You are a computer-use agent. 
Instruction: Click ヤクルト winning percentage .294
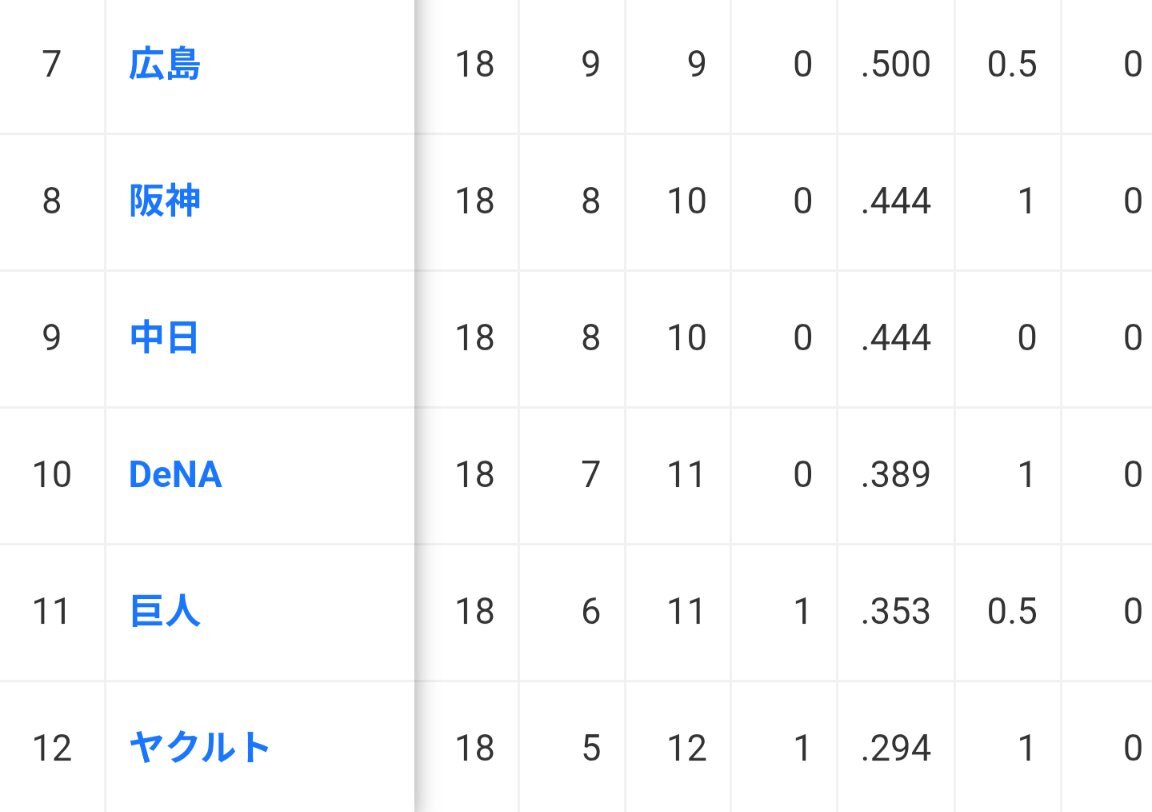click(x=896, y=748)
